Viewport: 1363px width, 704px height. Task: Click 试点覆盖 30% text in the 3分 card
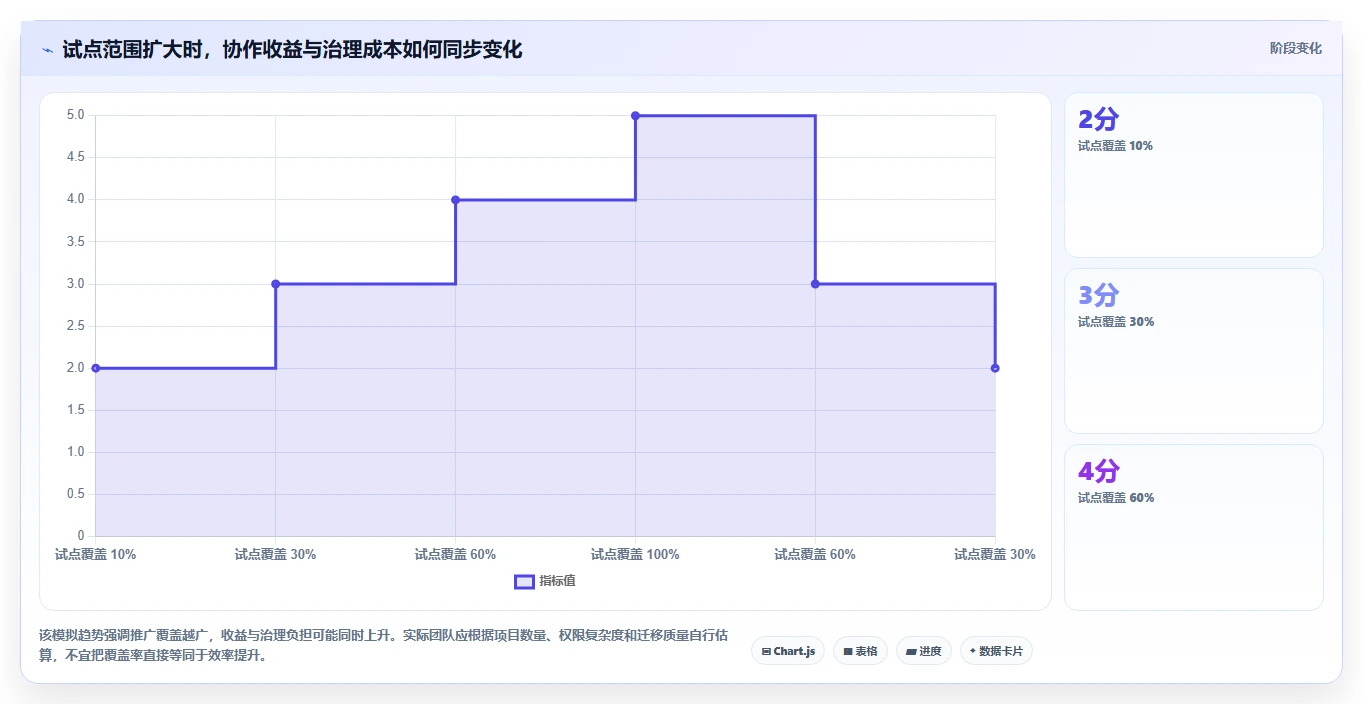(x=1116, y=322)
